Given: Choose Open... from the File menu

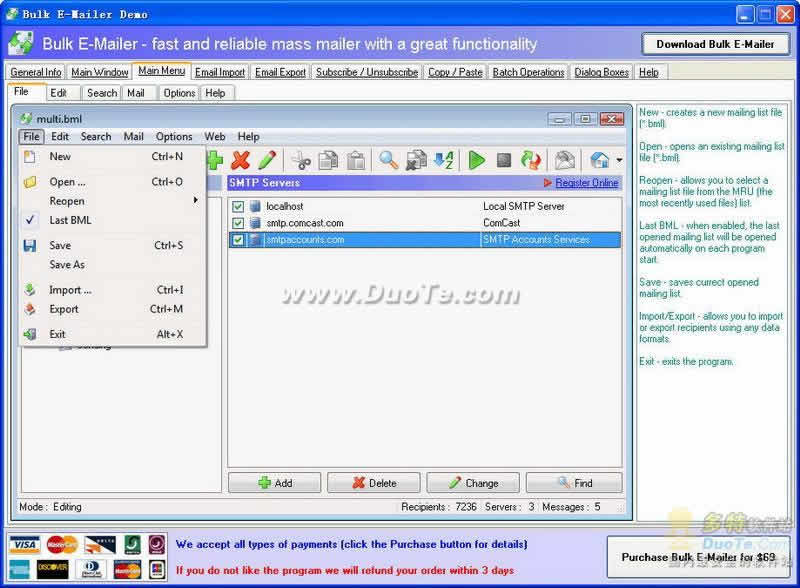Looking at the screenshot, I should click(x=112, y=182).
